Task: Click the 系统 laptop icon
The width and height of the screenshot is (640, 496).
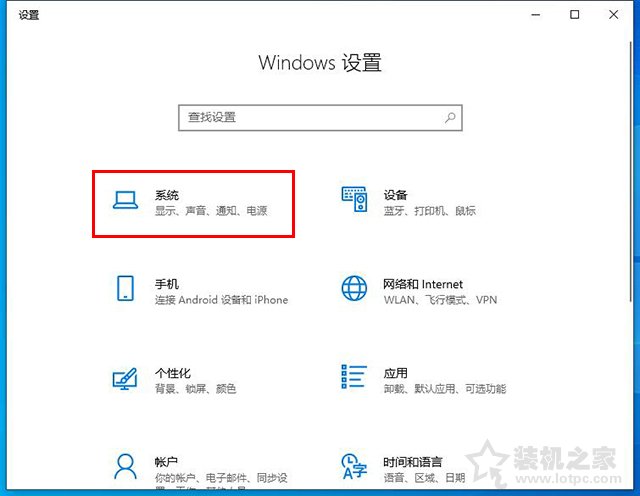Action: pyautogui.click(x=125, y=202)
